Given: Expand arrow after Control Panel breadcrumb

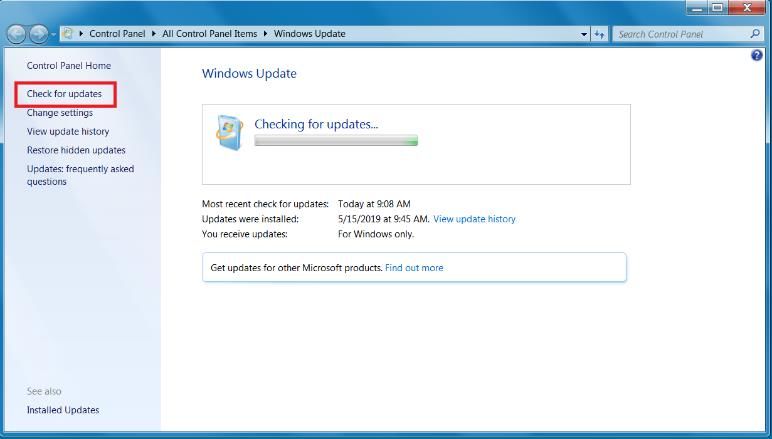Looking at the screenshot, I should click(x=154, y=33).
